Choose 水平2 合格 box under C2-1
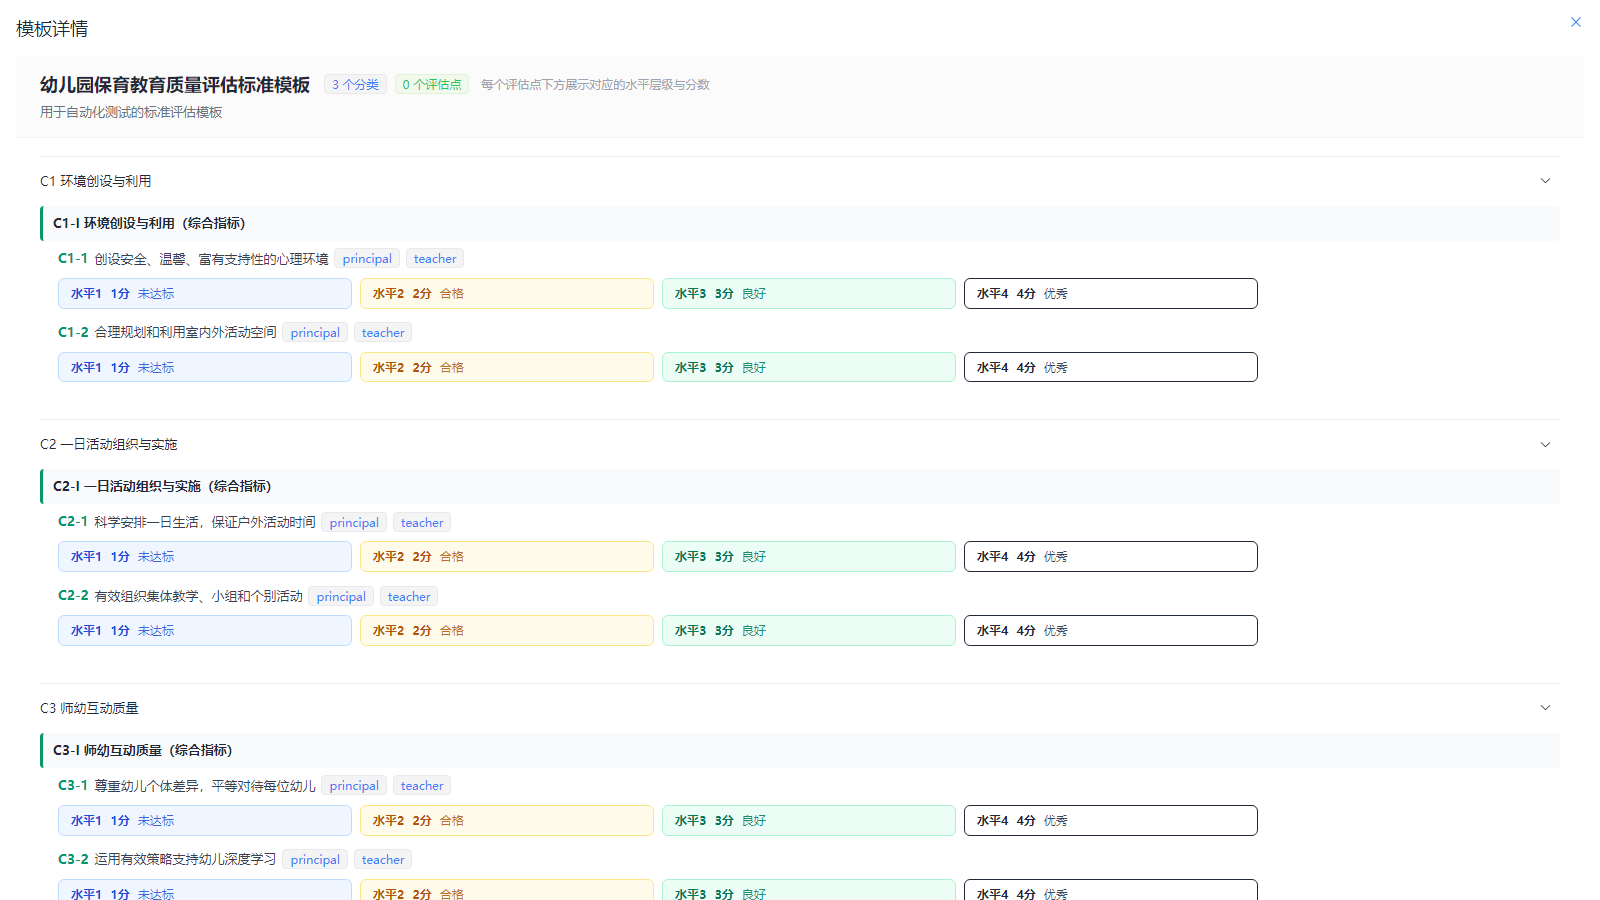This screenshot has height=900, width=1600. pyautogui.click(x=507, y=557)
